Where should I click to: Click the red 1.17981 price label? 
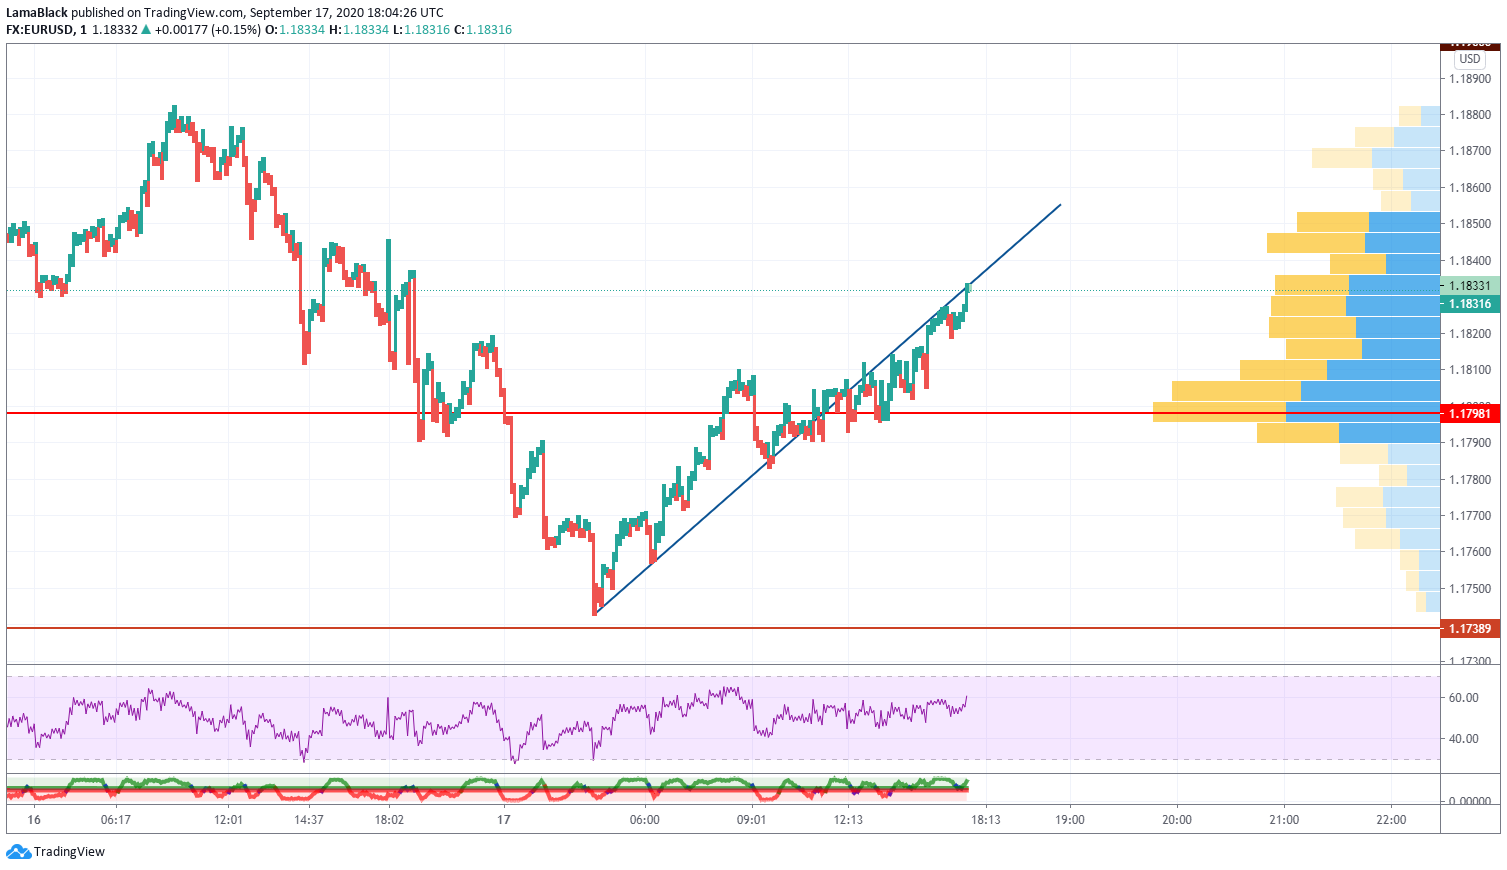click(x=1470, y=413)
